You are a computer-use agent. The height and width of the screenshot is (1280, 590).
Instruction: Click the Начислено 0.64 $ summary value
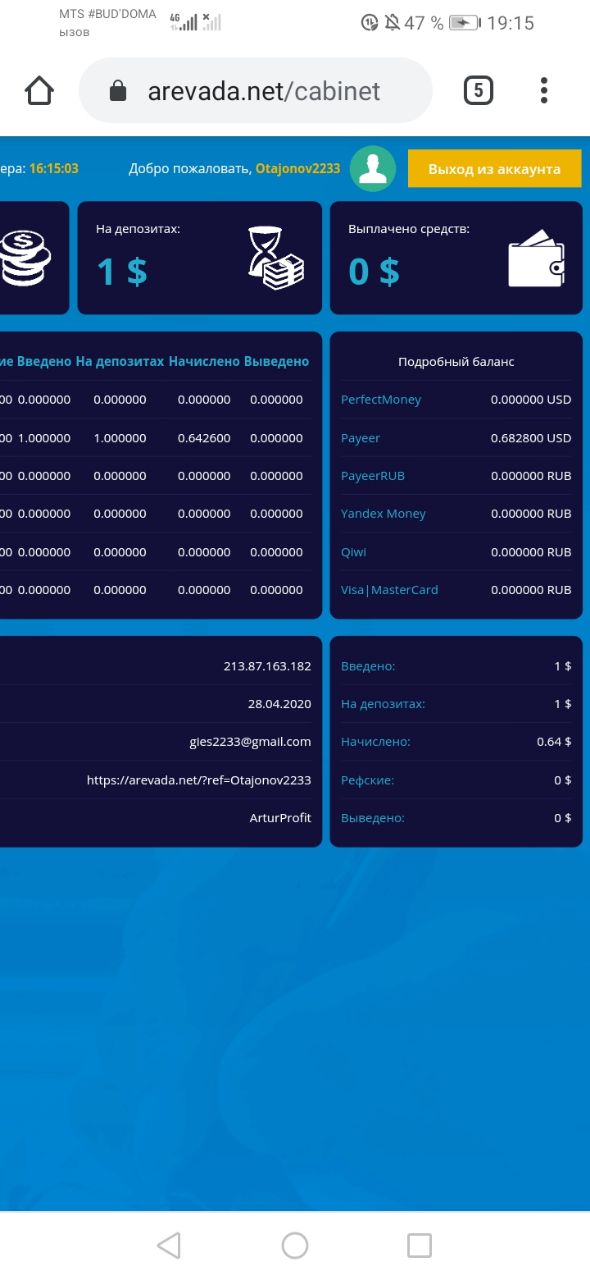point(554,742)
